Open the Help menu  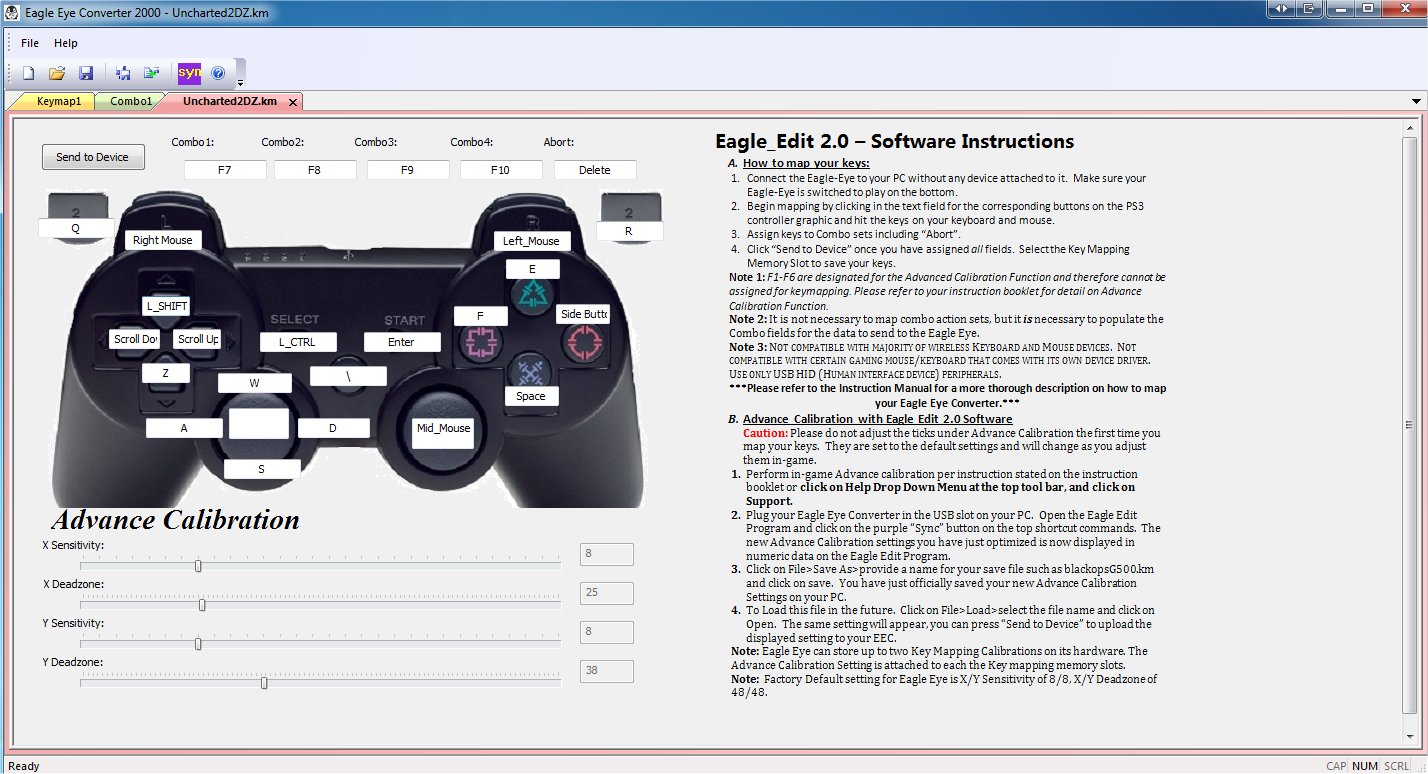pos(66,43)
